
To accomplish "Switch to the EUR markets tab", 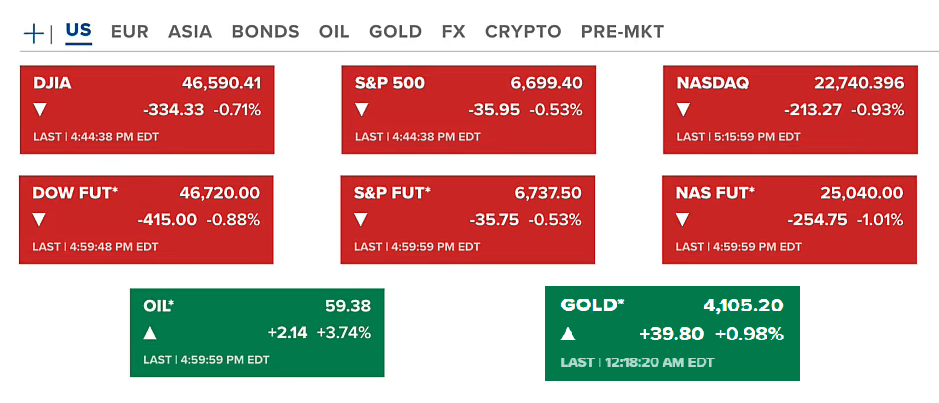I will coord(129,31).
